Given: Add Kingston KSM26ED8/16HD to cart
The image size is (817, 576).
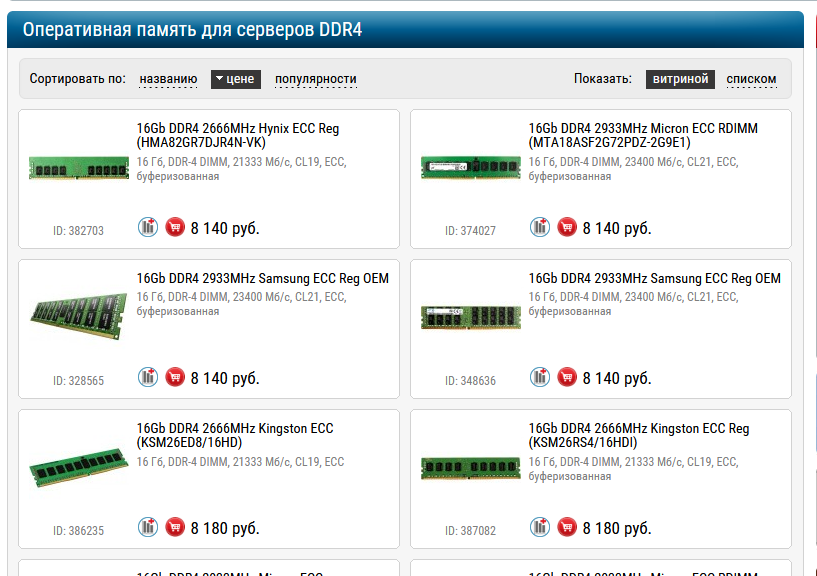Looking at the screenshot, I should 175,528.
